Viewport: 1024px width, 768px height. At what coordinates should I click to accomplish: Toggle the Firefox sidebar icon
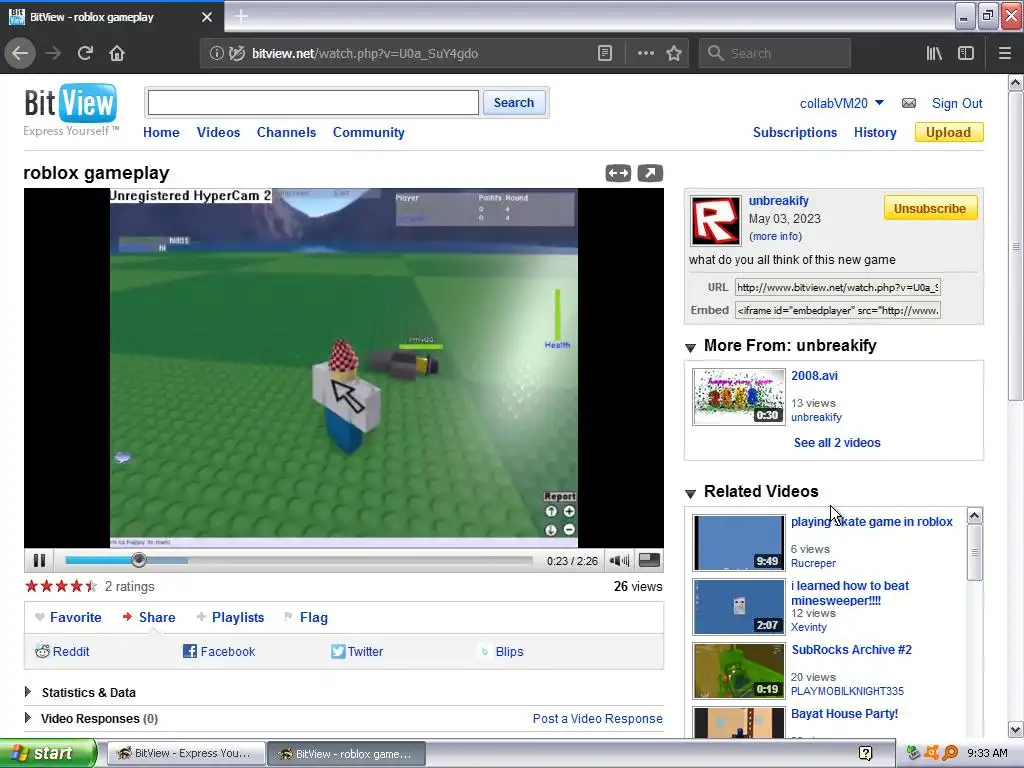pos(966,54)
